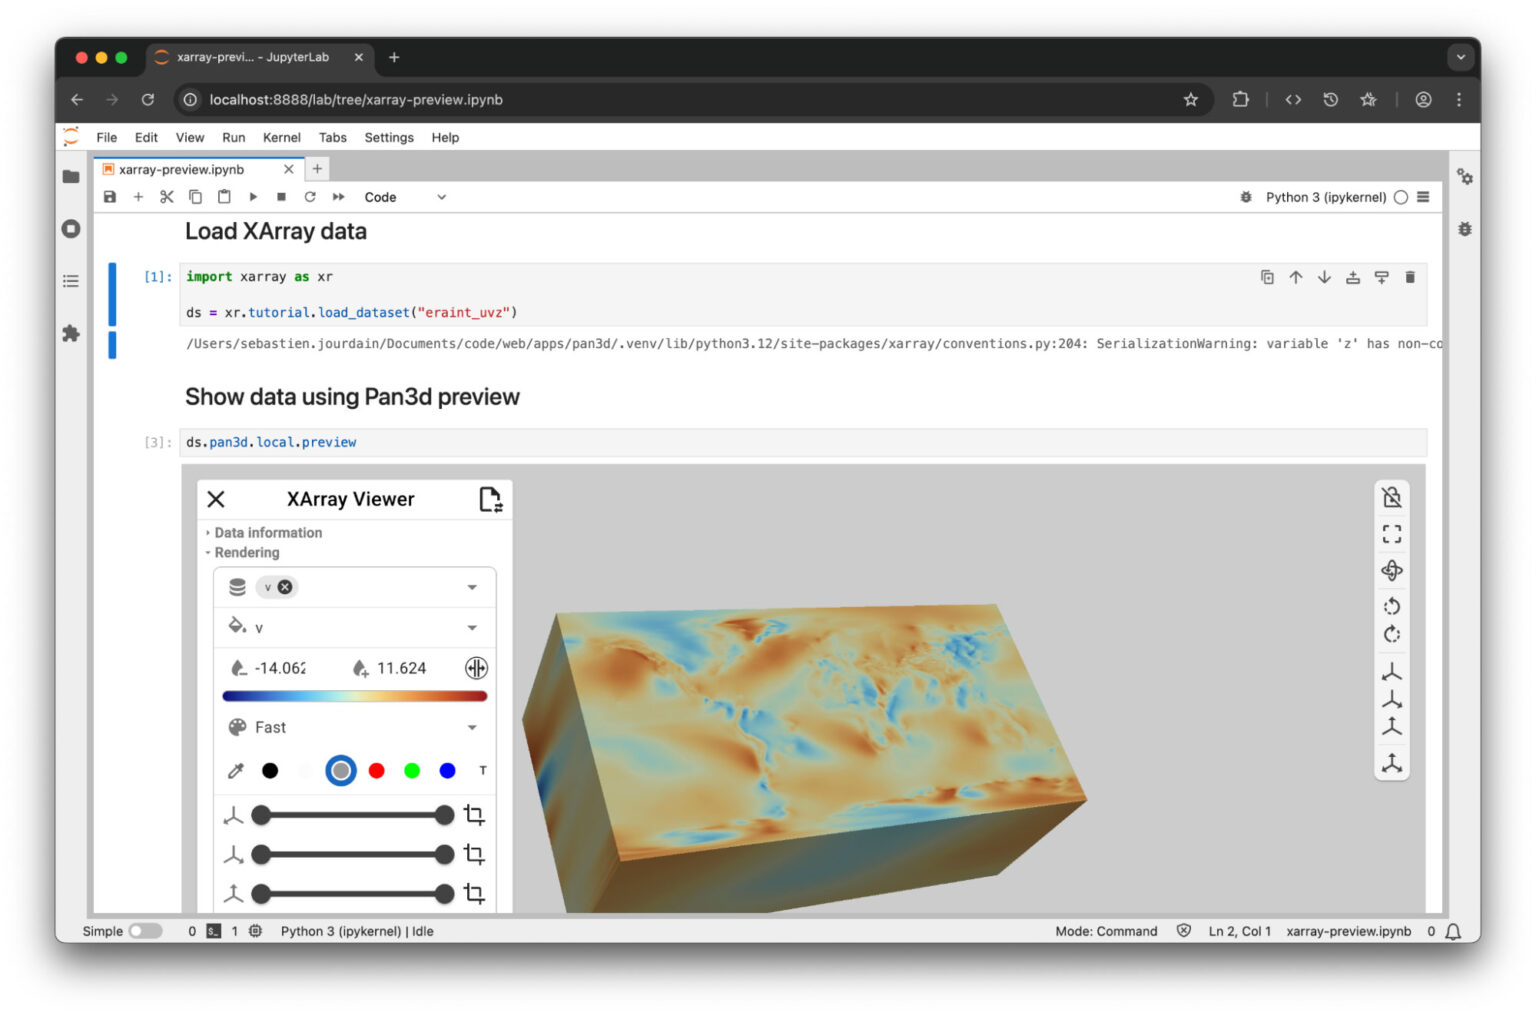Open the Kernel menu

coord(281,137)
